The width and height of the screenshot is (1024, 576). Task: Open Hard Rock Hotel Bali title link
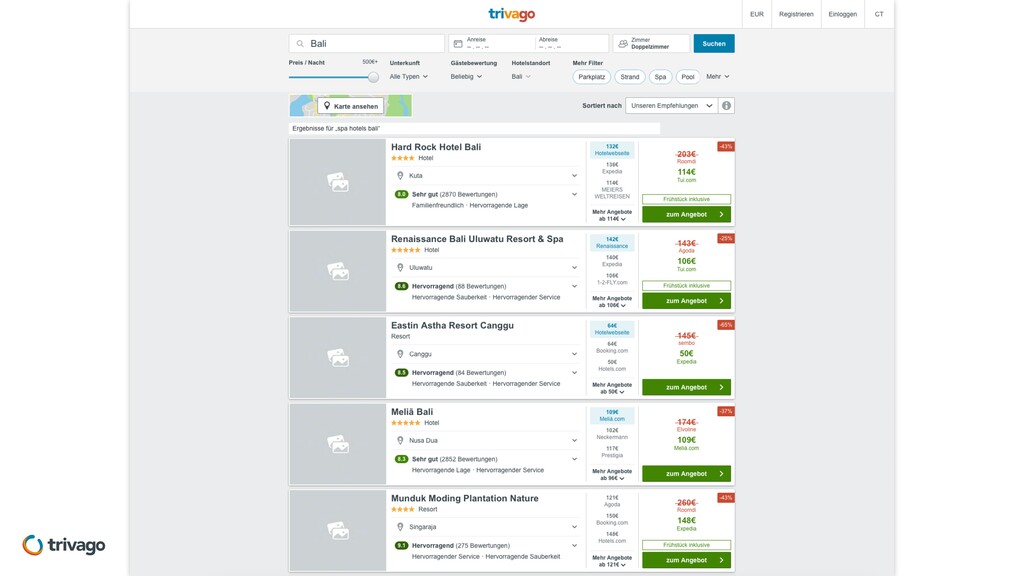click(436, 147)
